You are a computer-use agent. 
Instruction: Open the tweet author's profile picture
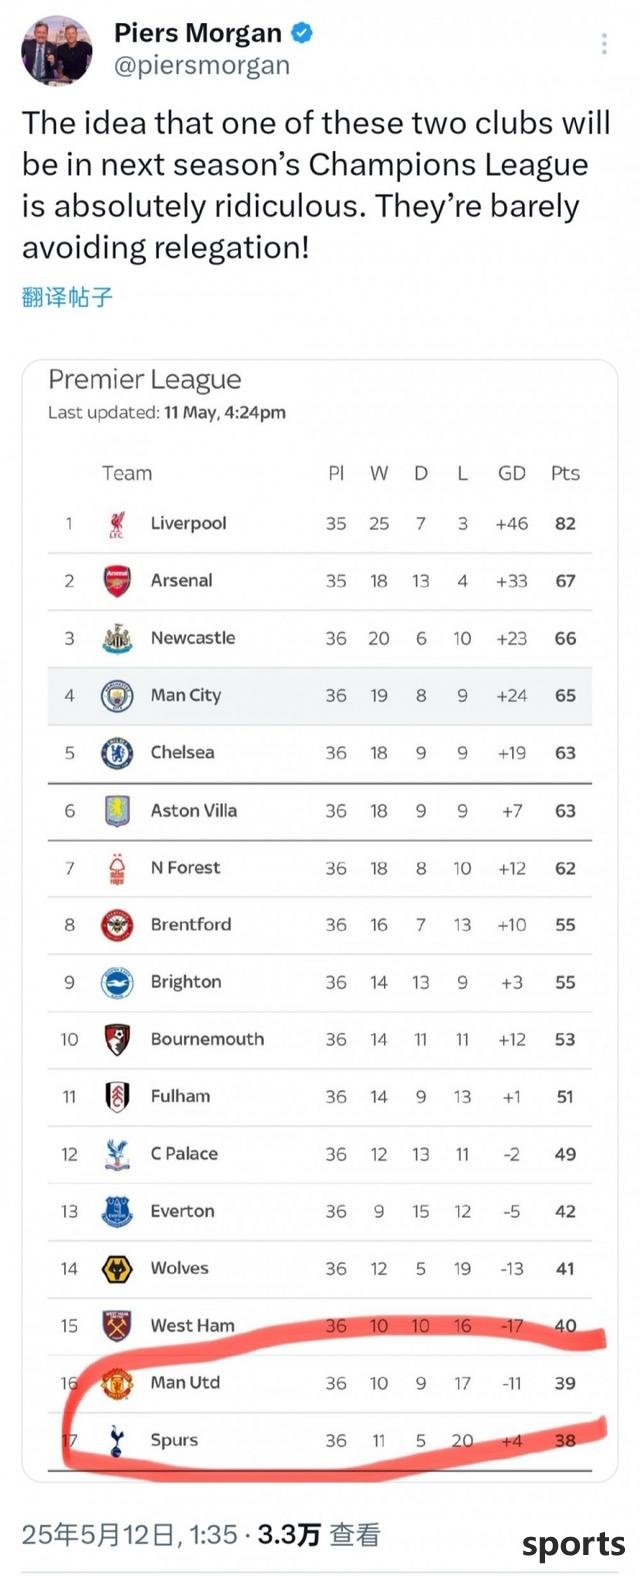click(58, 51)
